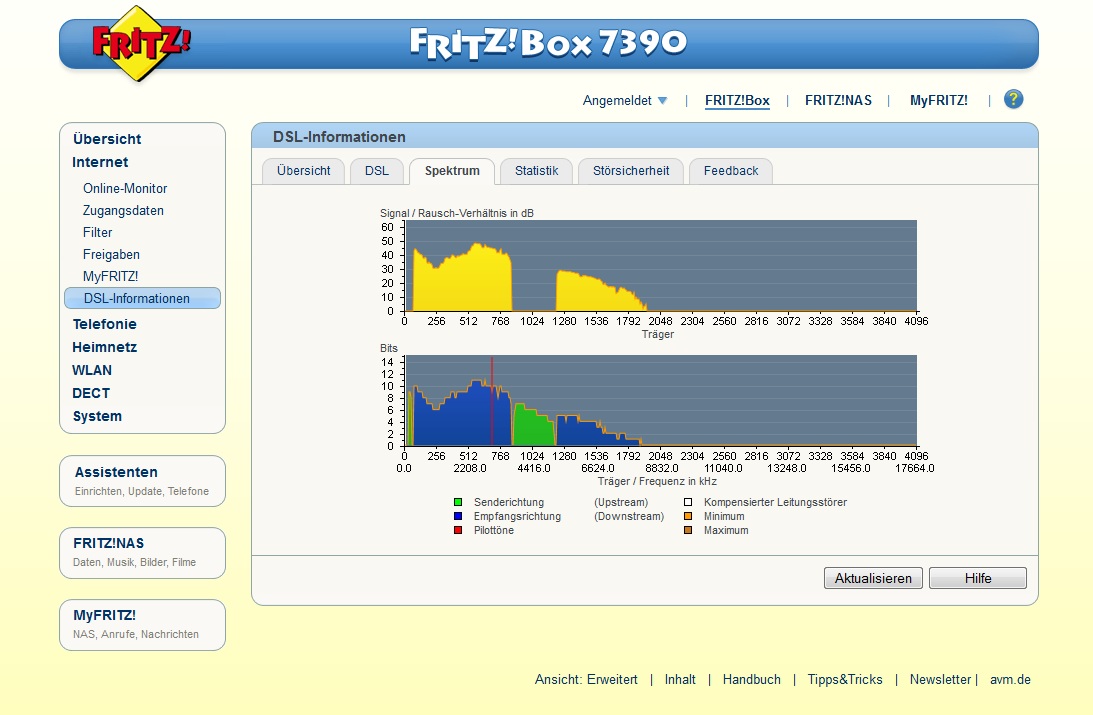Click the DSL-Informationen page heading
This screenshot has height=715, width=1093.
[x=339, y=137]
